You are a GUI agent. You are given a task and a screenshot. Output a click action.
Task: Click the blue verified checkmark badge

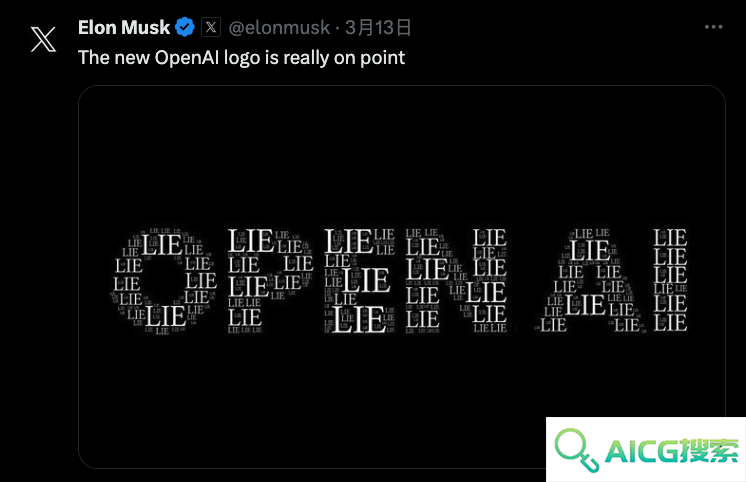click(185, 27)
